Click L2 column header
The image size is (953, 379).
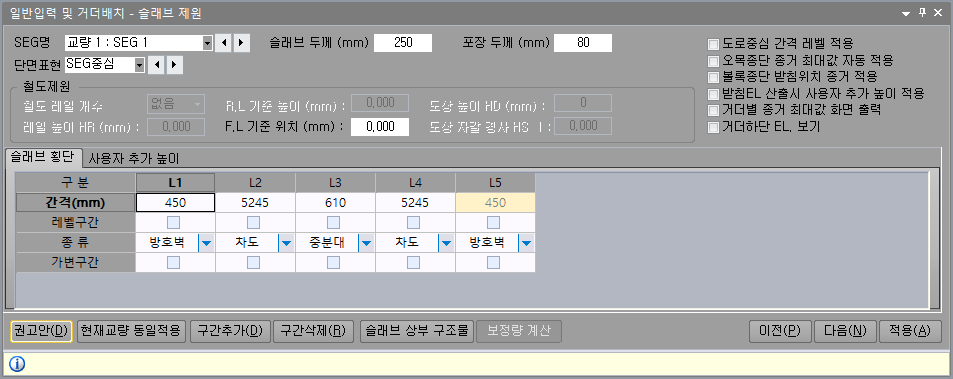[255, 182]
